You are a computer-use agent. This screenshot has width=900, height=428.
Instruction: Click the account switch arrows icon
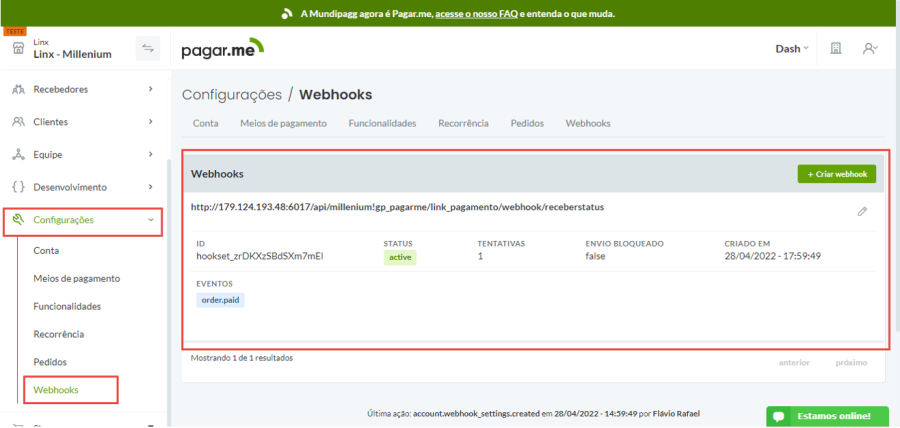[148, 49]
